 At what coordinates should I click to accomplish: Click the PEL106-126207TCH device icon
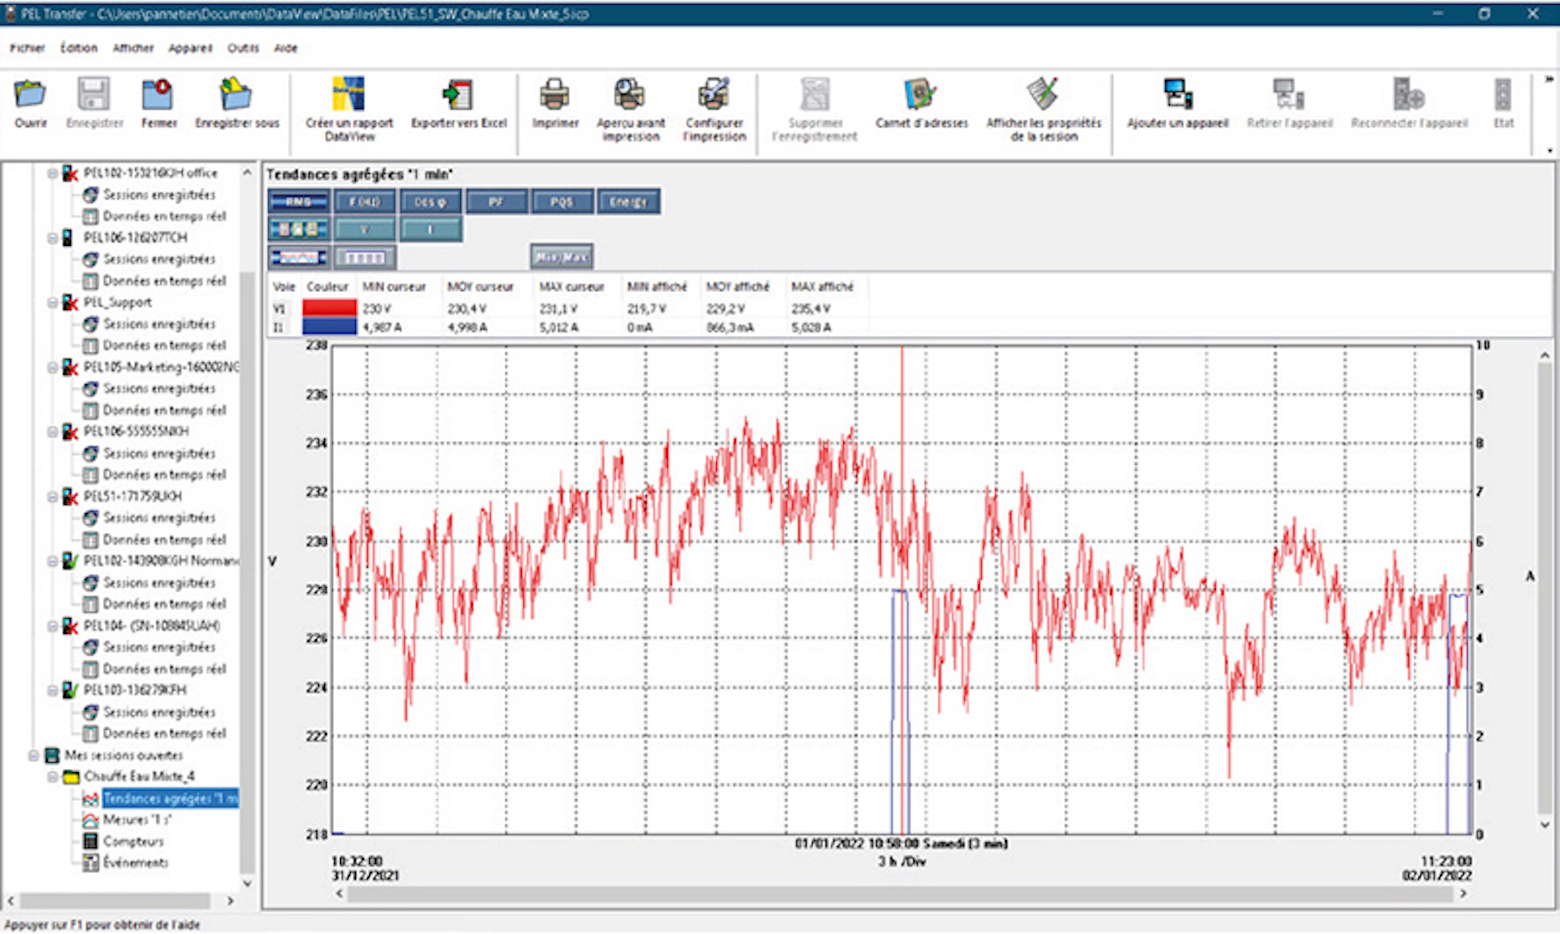coord(67,238)
